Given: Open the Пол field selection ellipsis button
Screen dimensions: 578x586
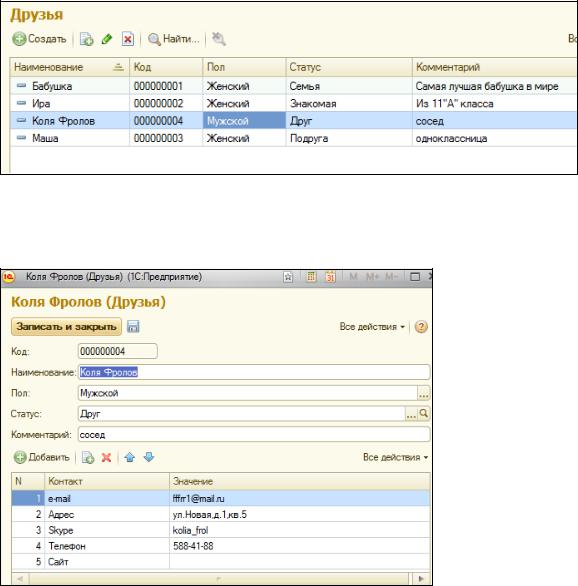Looking at the screenshot, I should [424, 393].
